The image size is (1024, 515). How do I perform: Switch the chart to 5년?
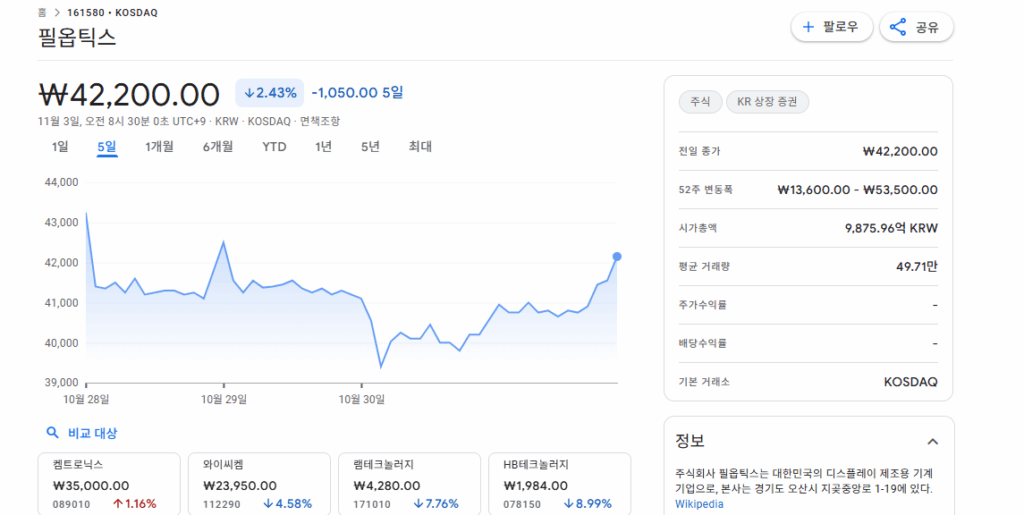tap(370, 147)
